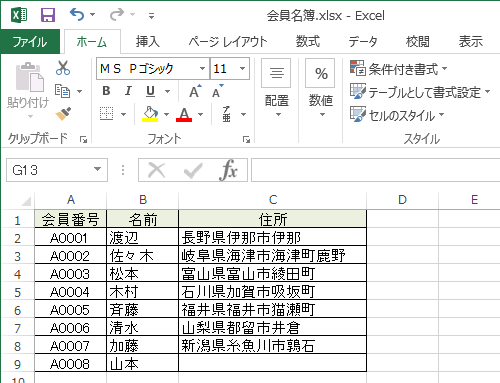
Task: Select cell 石川県加賀市吸坂町
Action: [273, 292]
